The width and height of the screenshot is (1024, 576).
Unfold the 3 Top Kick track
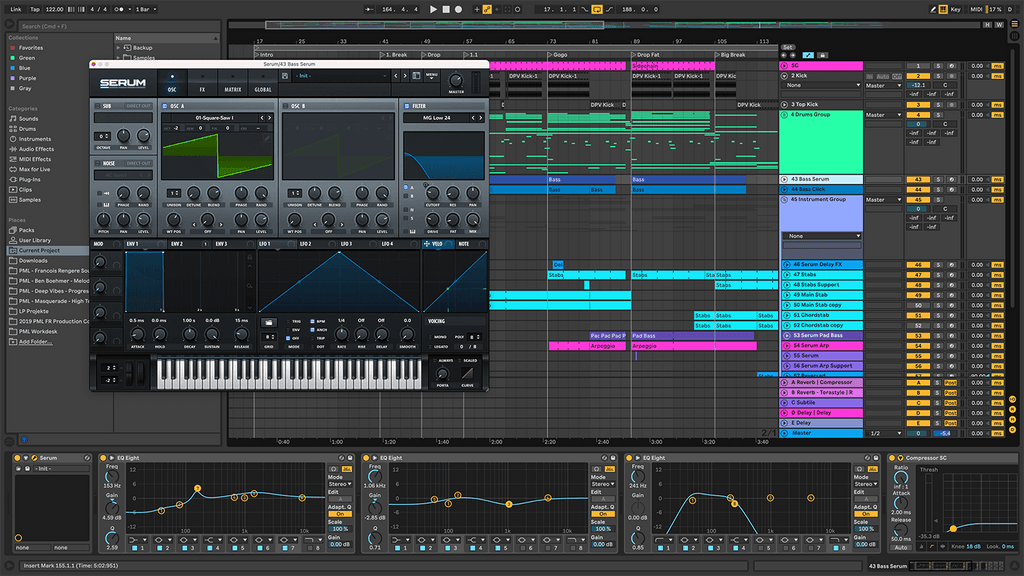tap(784, 104)
